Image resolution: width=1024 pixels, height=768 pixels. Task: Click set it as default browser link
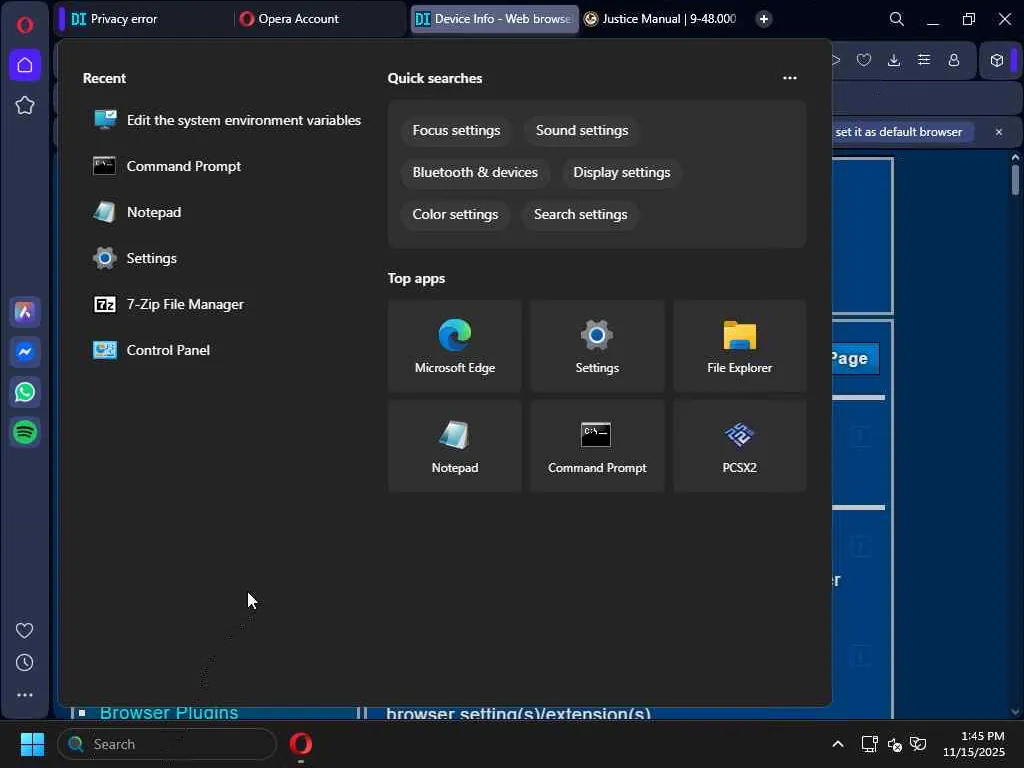click(x=899, y=132)
